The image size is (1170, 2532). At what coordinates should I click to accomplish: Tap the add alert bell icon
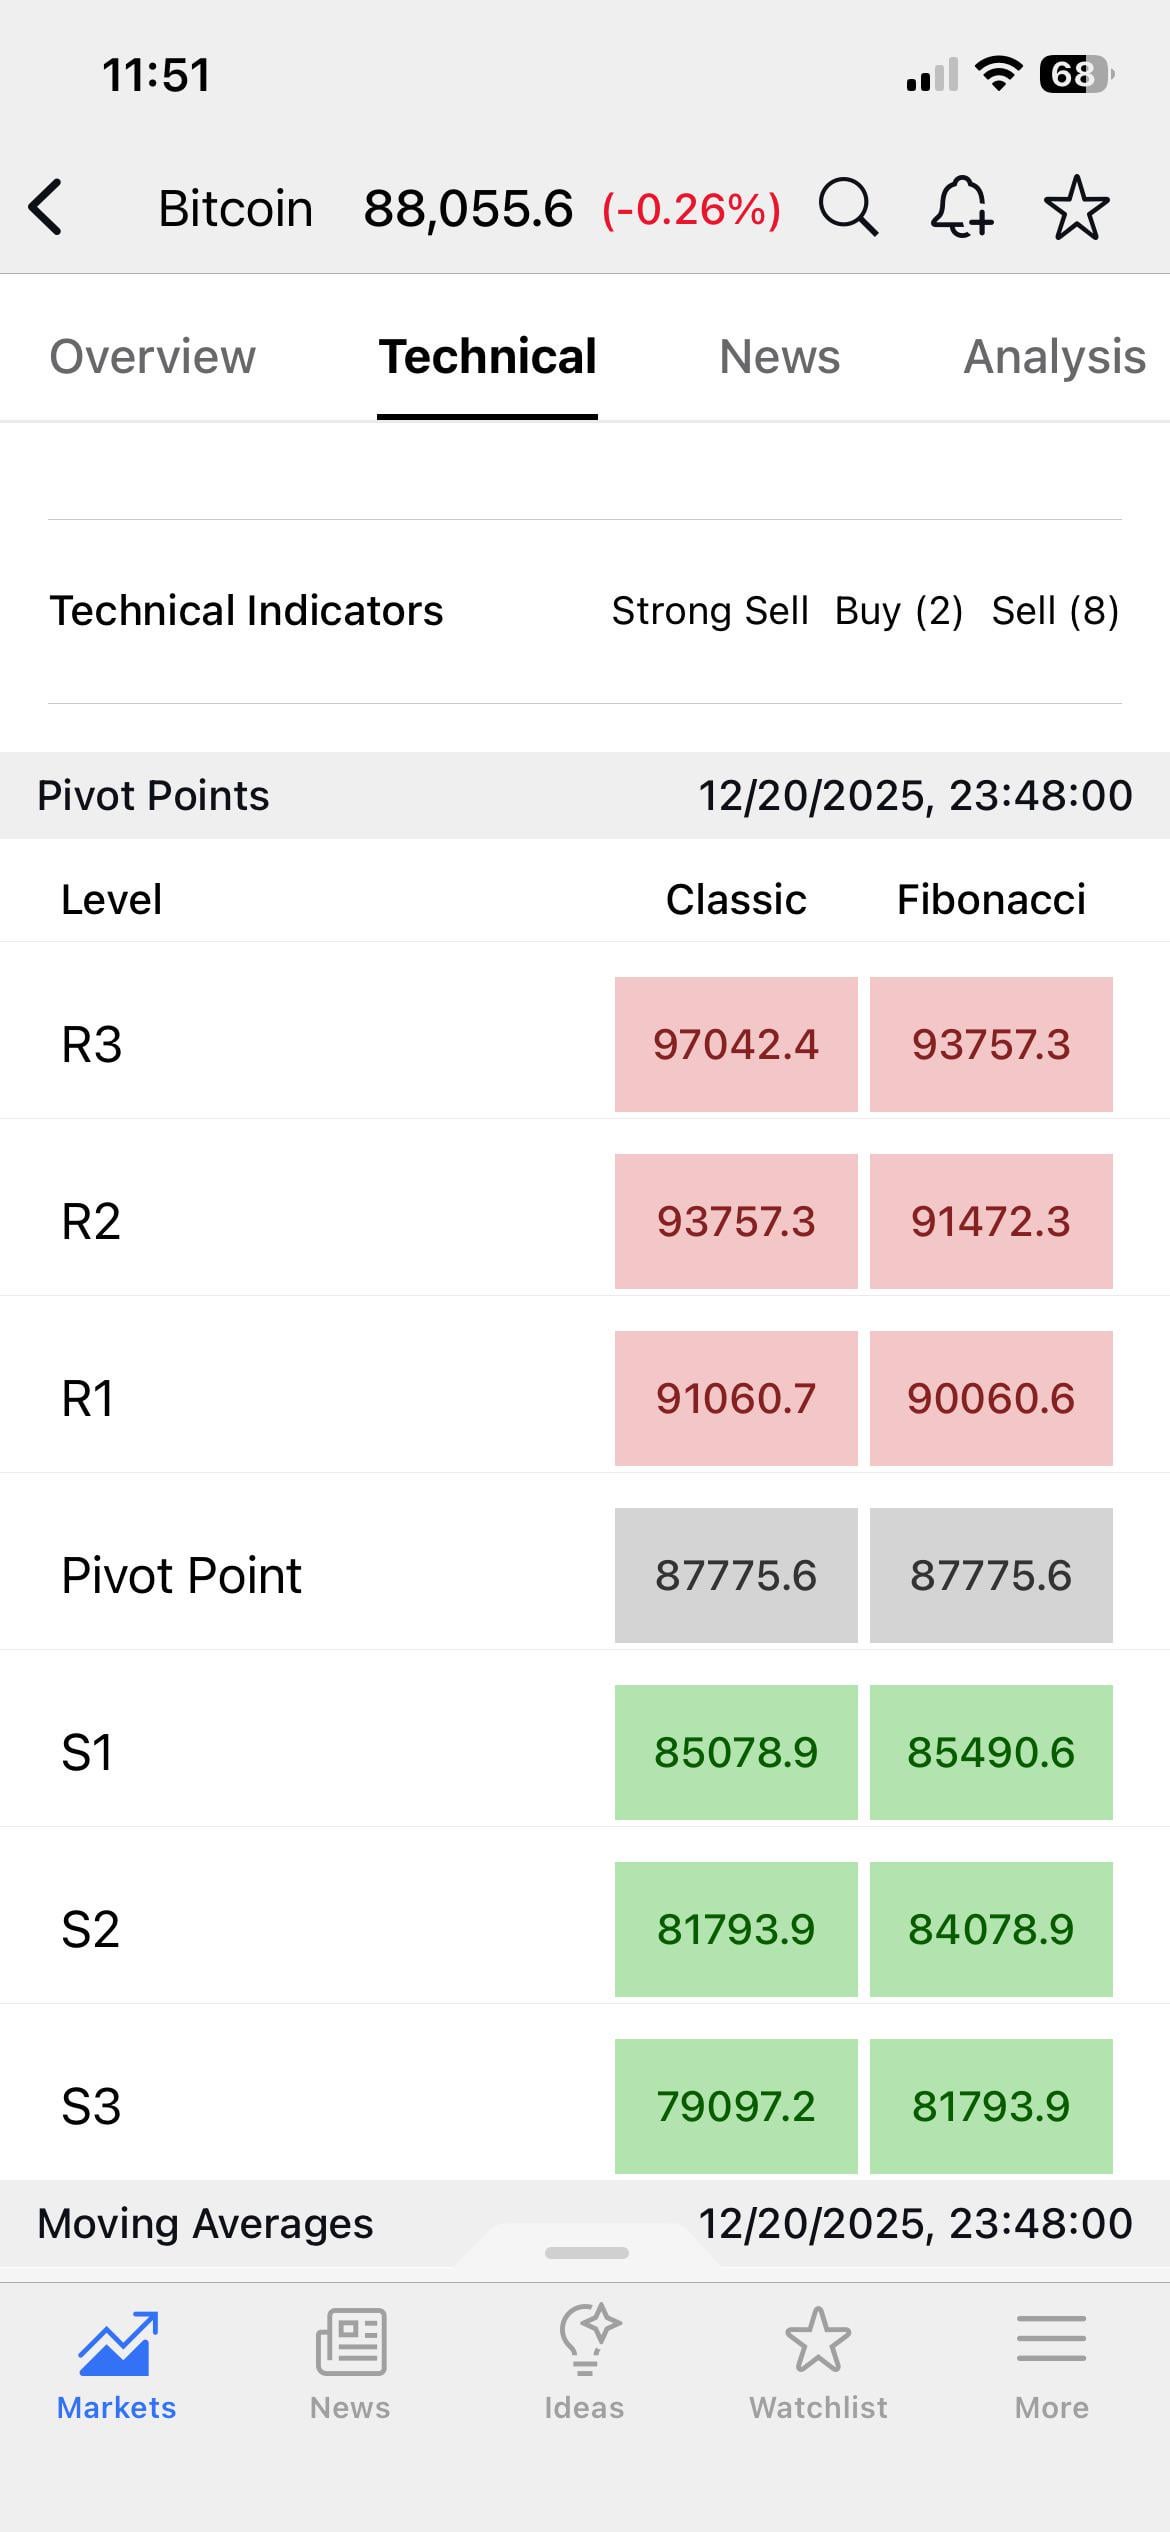pyautogui.click(x=961, y=208)
